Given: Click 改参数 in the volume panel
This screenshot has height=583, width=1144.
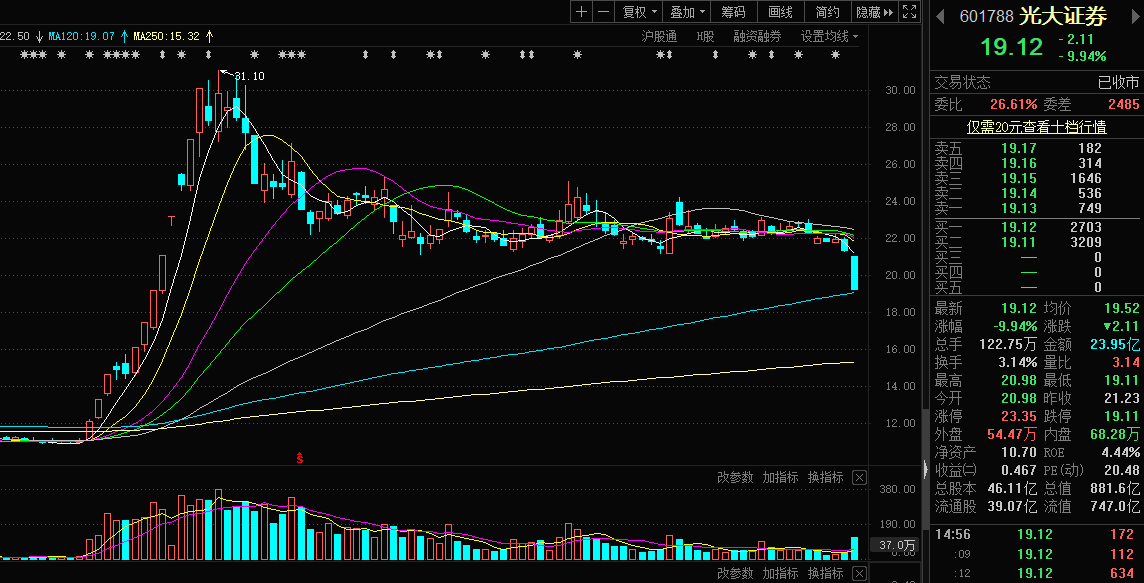Looking at the screenshot, I should coord(734,477).
